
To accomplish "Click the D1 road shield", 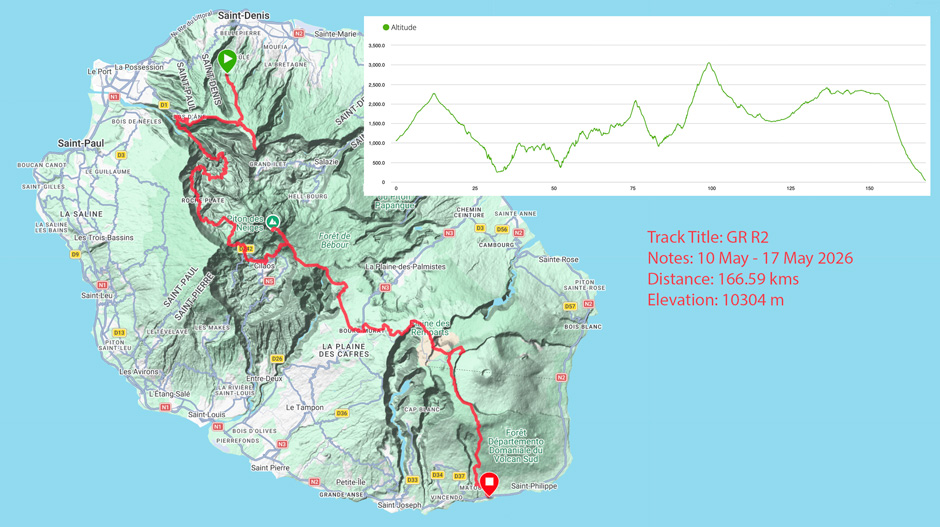I will pos(164,105).
